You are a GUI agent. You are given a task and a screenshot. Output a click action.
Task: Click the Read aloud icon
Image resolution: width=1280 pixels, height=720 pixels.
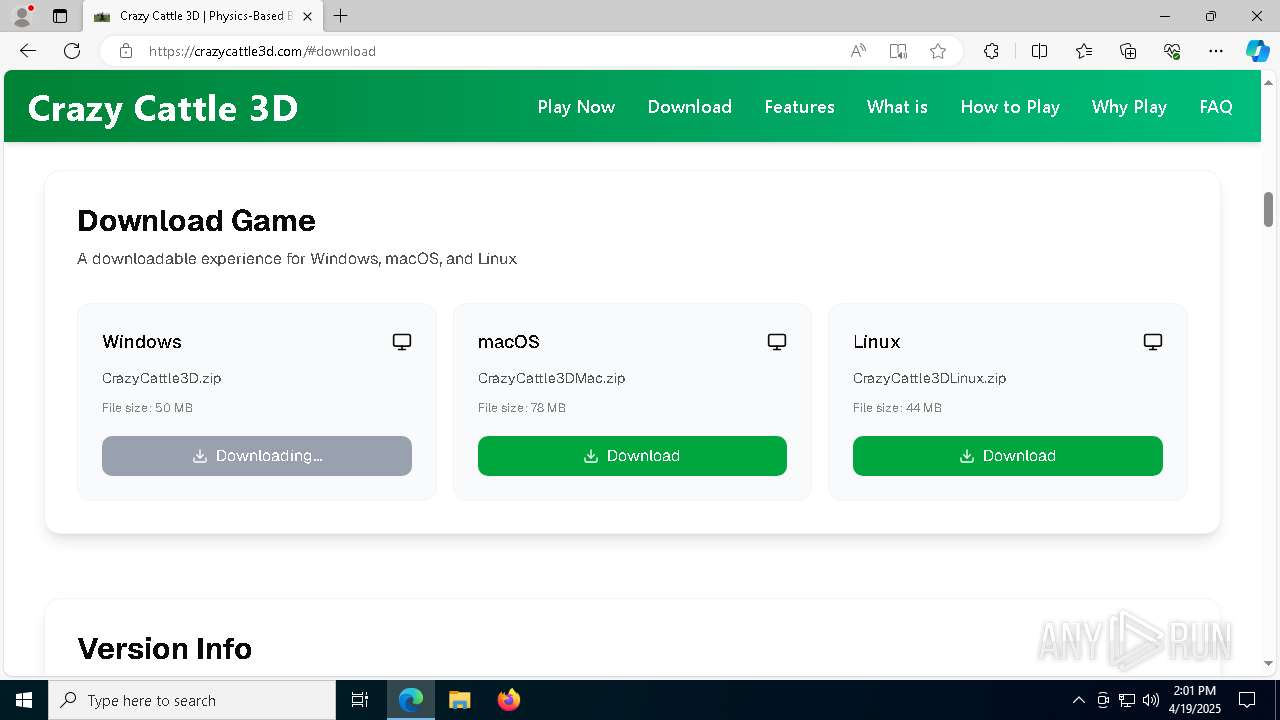(858, 51)
